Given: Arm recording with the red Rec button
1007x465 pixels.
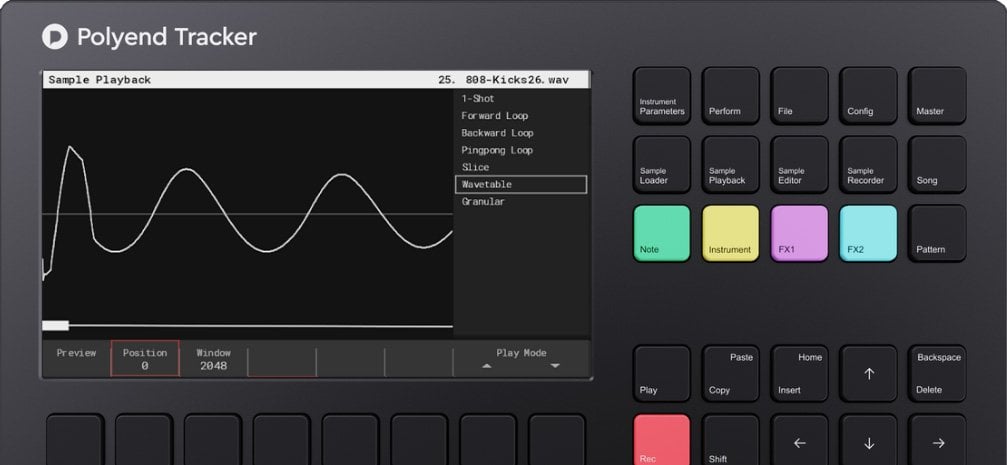Looking at the screenshot, I should [x=661, y=440].
